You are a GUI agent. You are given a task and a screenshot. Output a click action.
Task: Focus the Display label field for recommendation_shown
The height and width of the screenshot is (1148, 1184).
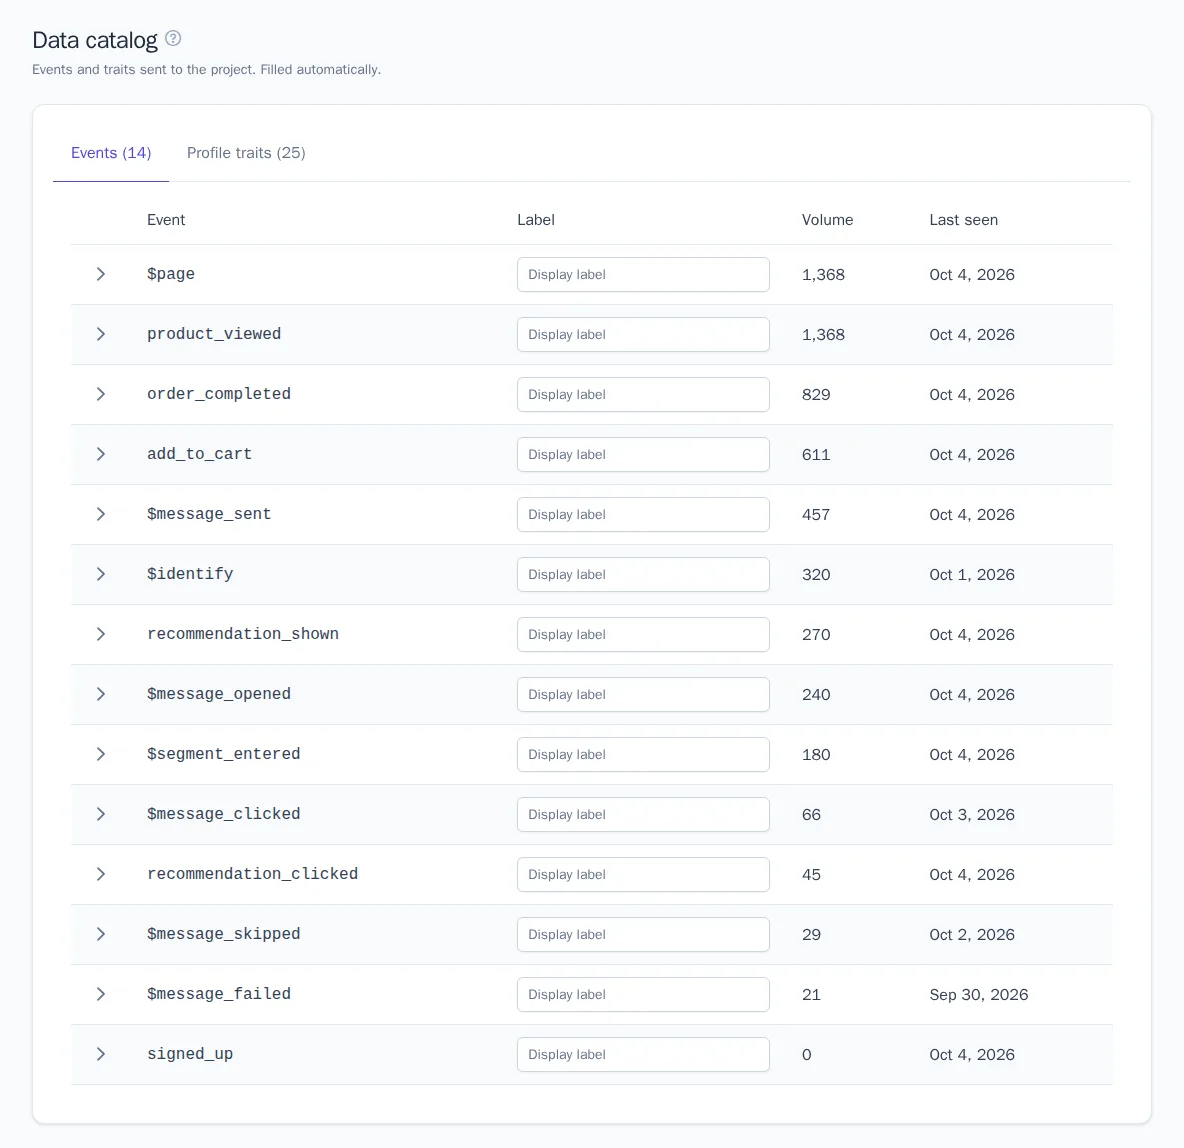tap(643, 634)
